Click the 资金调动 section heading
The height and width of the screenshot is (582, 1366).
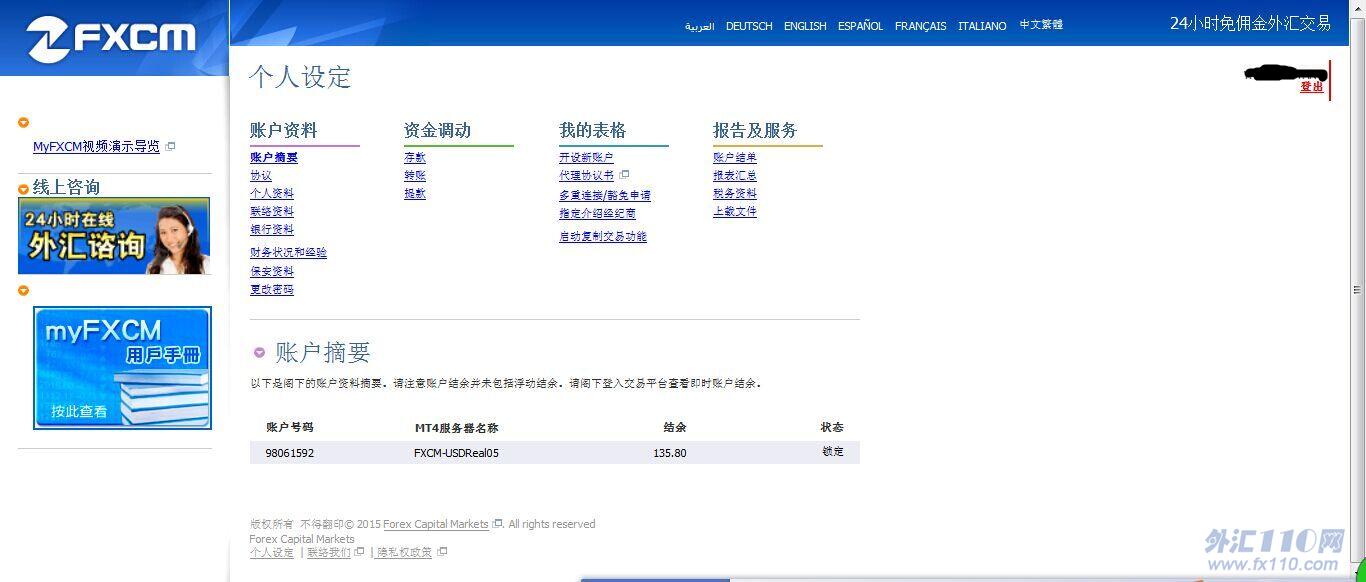pos(437,131)
